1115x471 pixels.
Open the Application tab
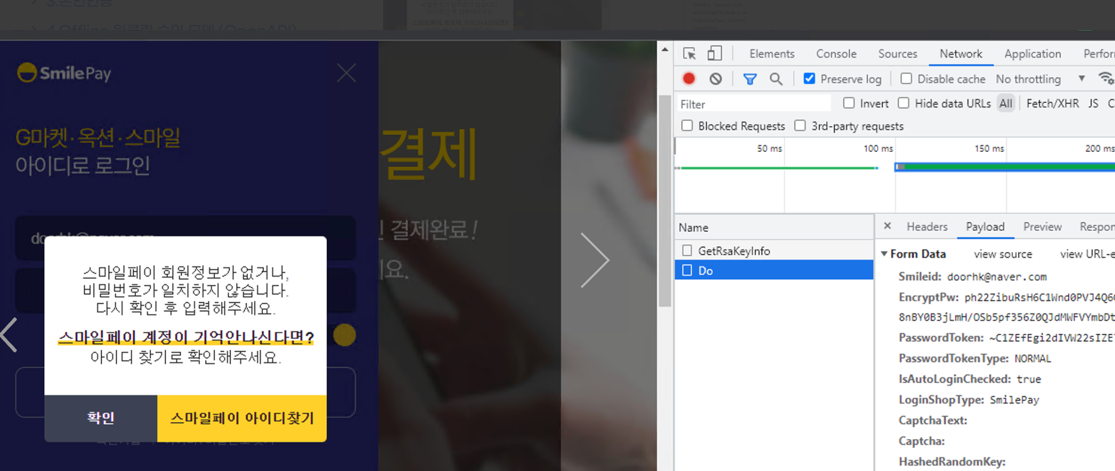coord(1033,54)
